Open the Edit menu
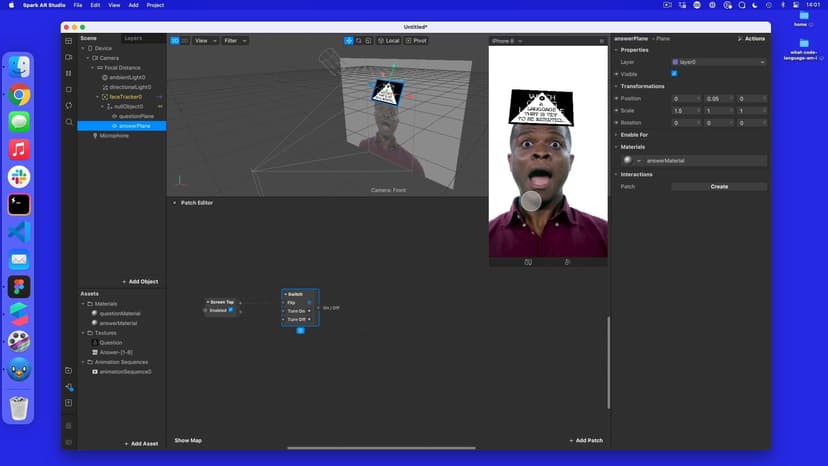The width and height of the screenshot is (828, 466). click(95, 5)
